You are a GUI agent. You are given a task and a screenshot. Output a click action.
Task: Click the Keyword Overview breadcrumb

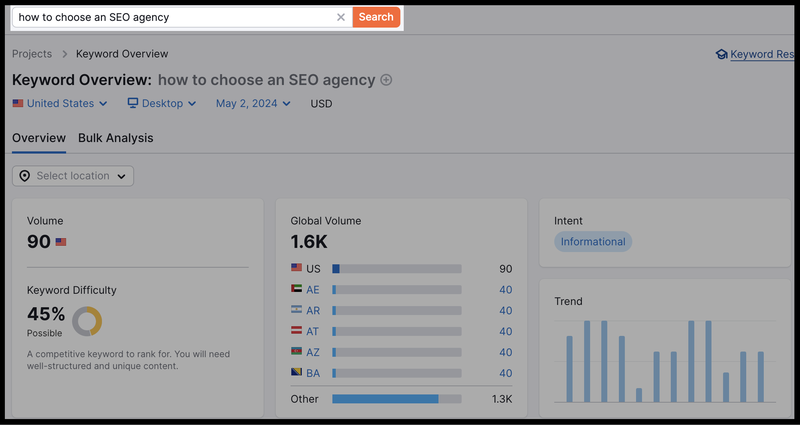click(x=122, y=54)
